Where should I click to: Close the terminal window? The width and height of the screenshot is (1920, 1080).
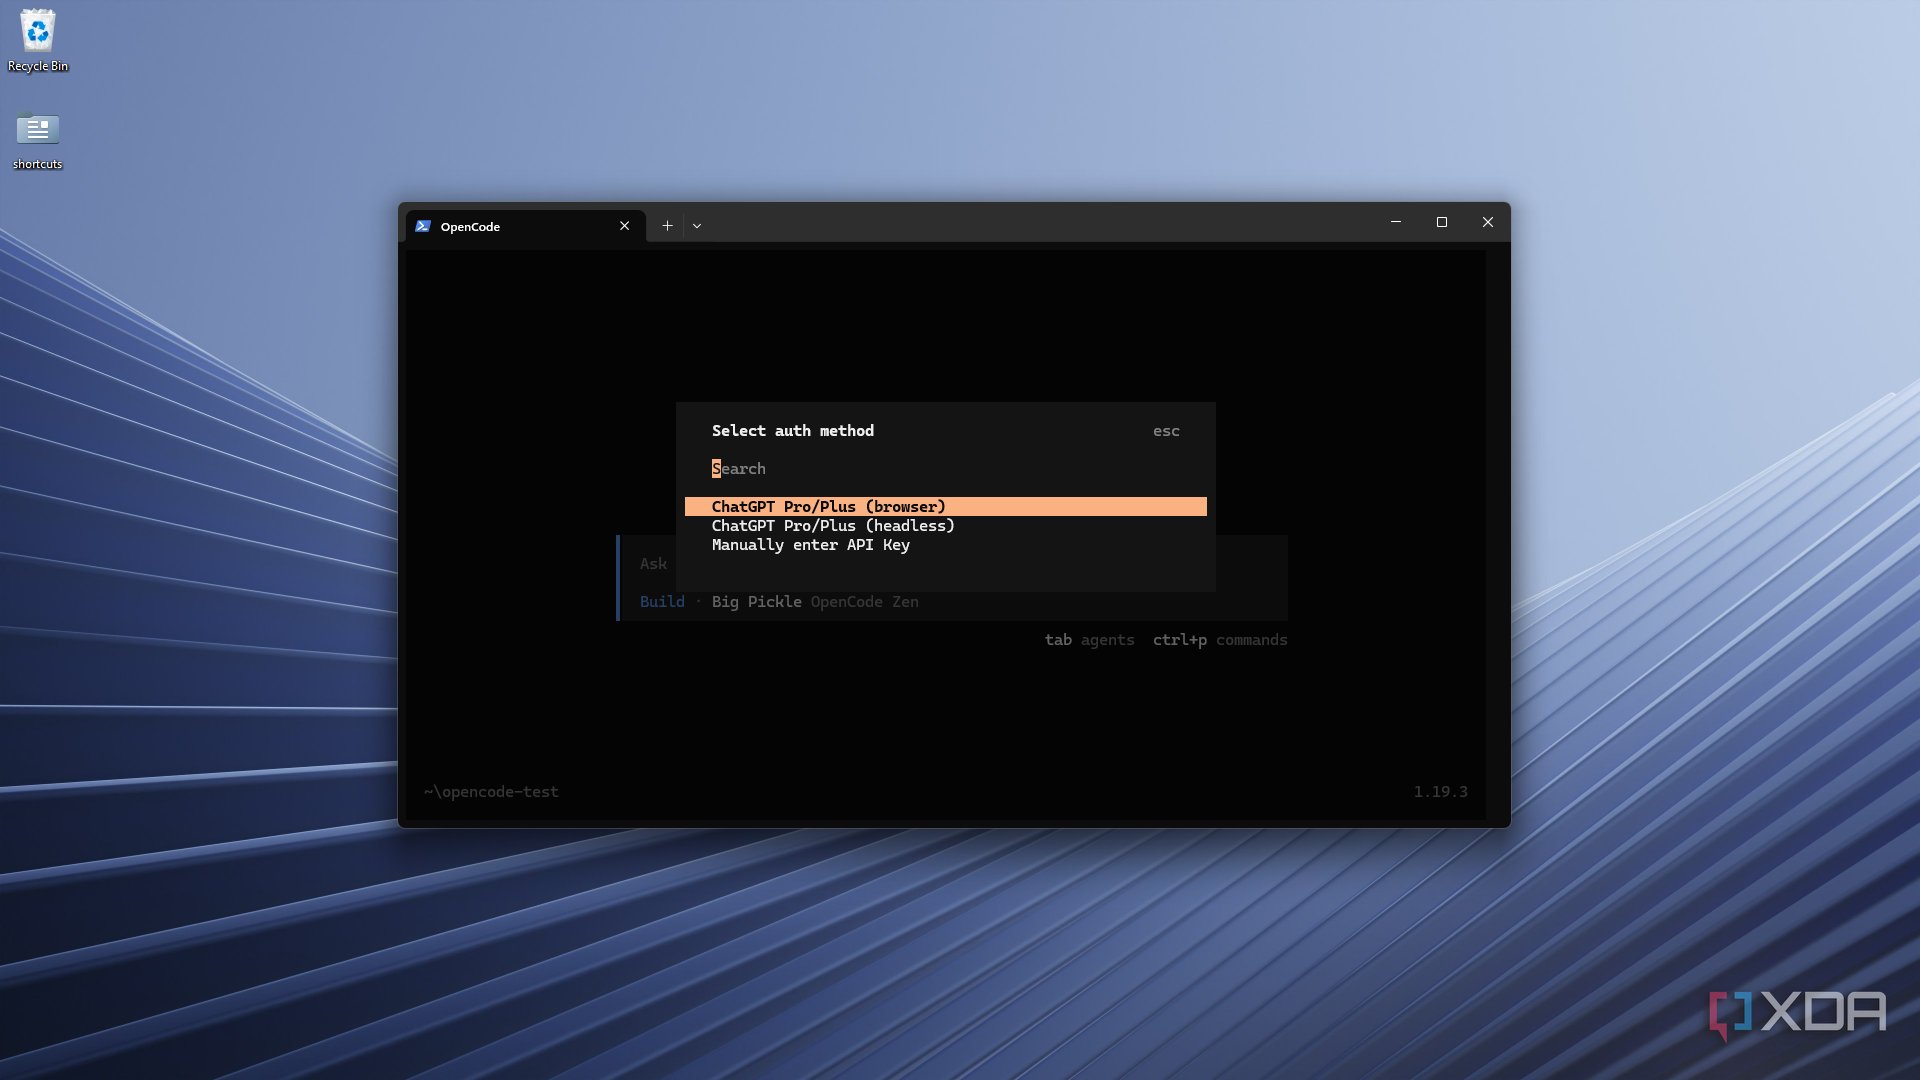point(1488,222)
